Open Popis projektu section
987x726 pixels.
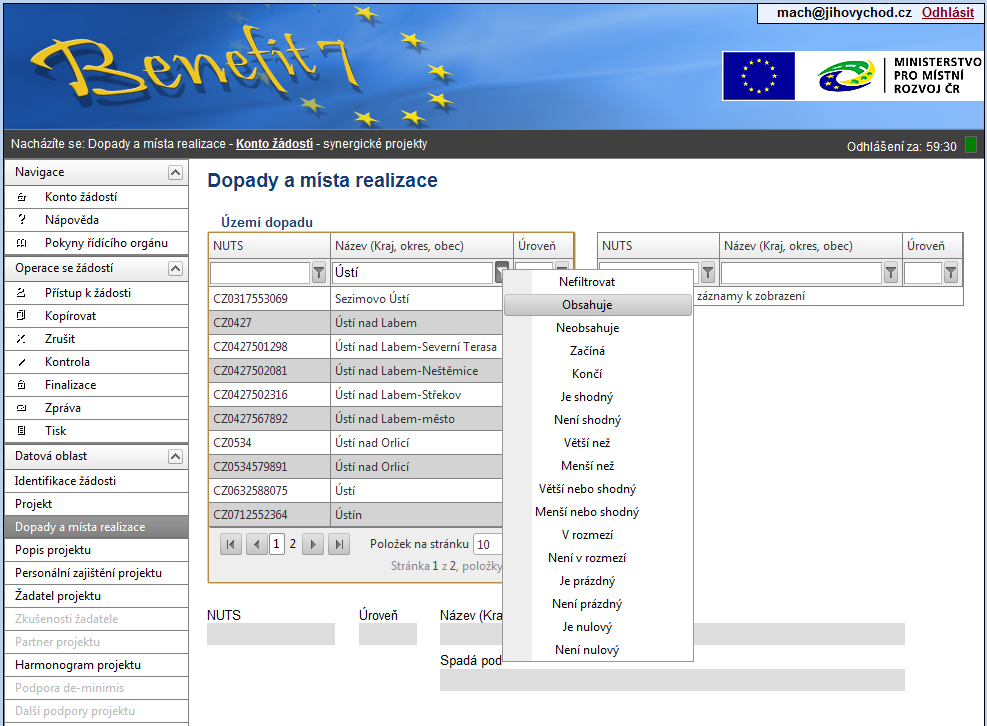tap(96, 550)
